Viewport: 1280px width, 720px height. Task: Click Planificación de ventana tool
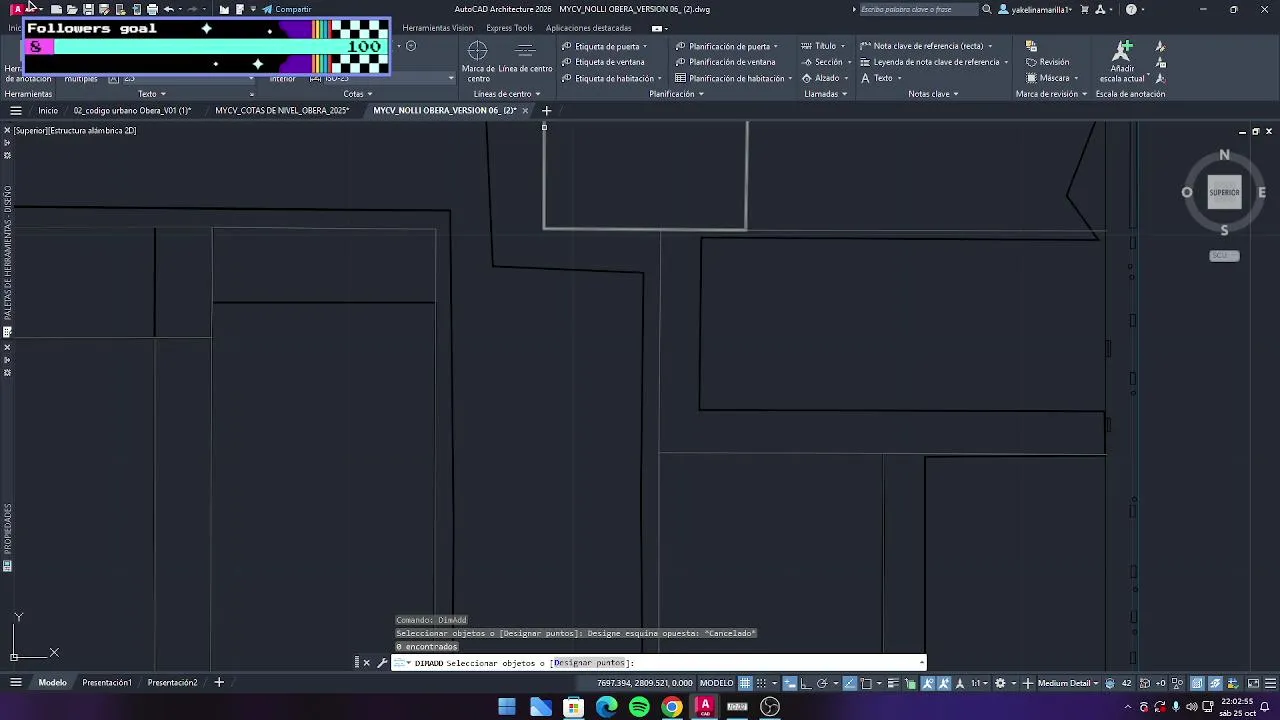coord(725,62)
